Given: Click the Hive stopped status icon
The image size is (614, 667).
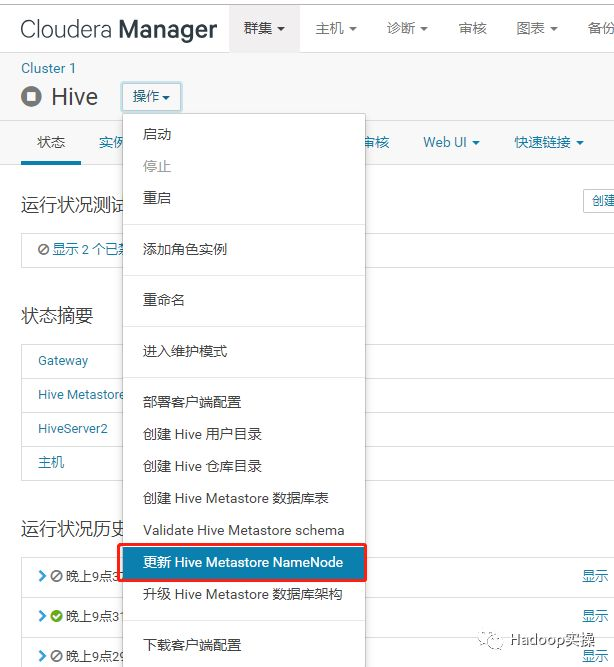Looking at the screenshot, I should pyautogui.click(x=31, y=97).
